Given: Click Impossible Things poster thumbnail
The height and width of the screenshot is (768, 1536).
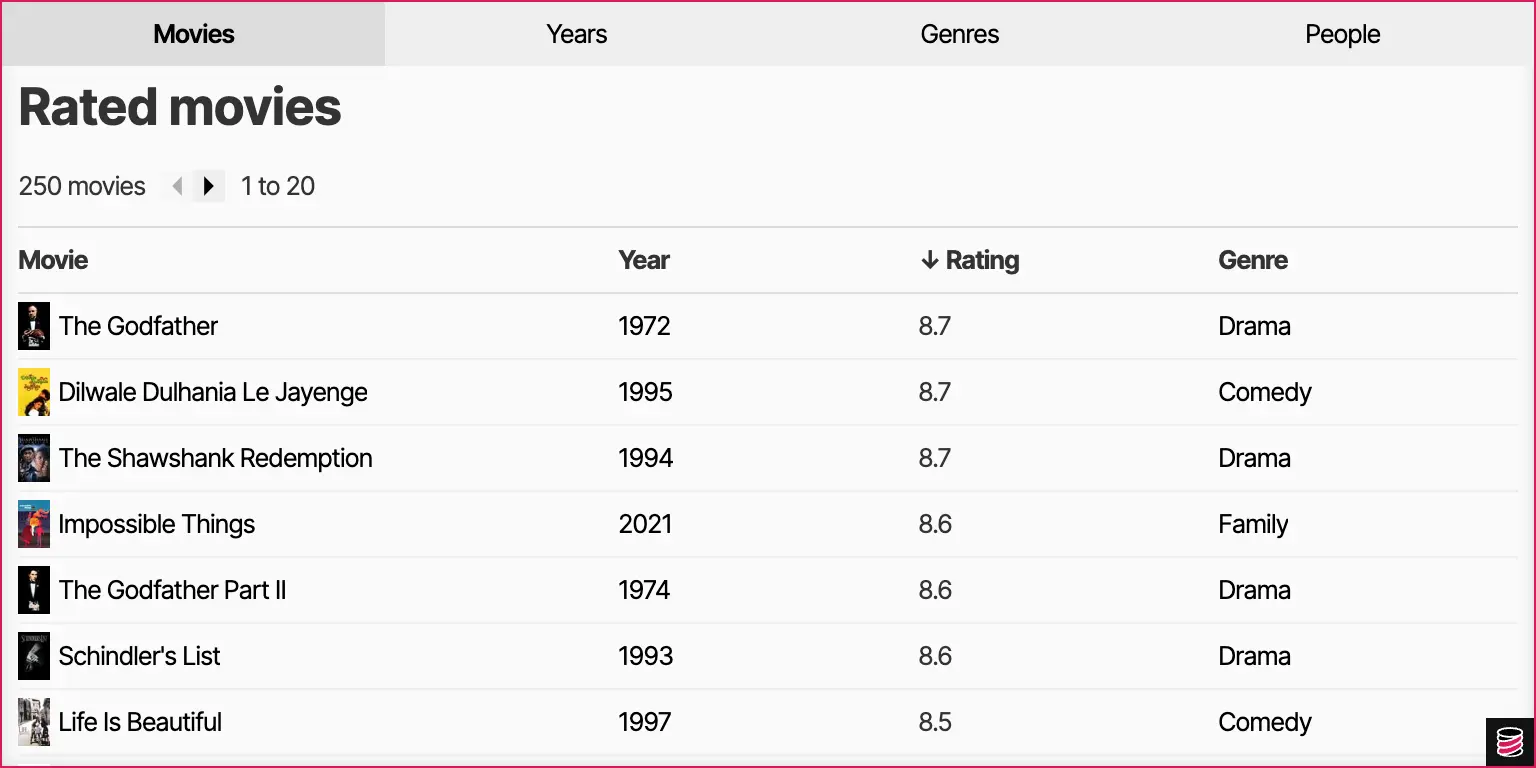Looking at the screenshot, I should (x=34, y=524).
